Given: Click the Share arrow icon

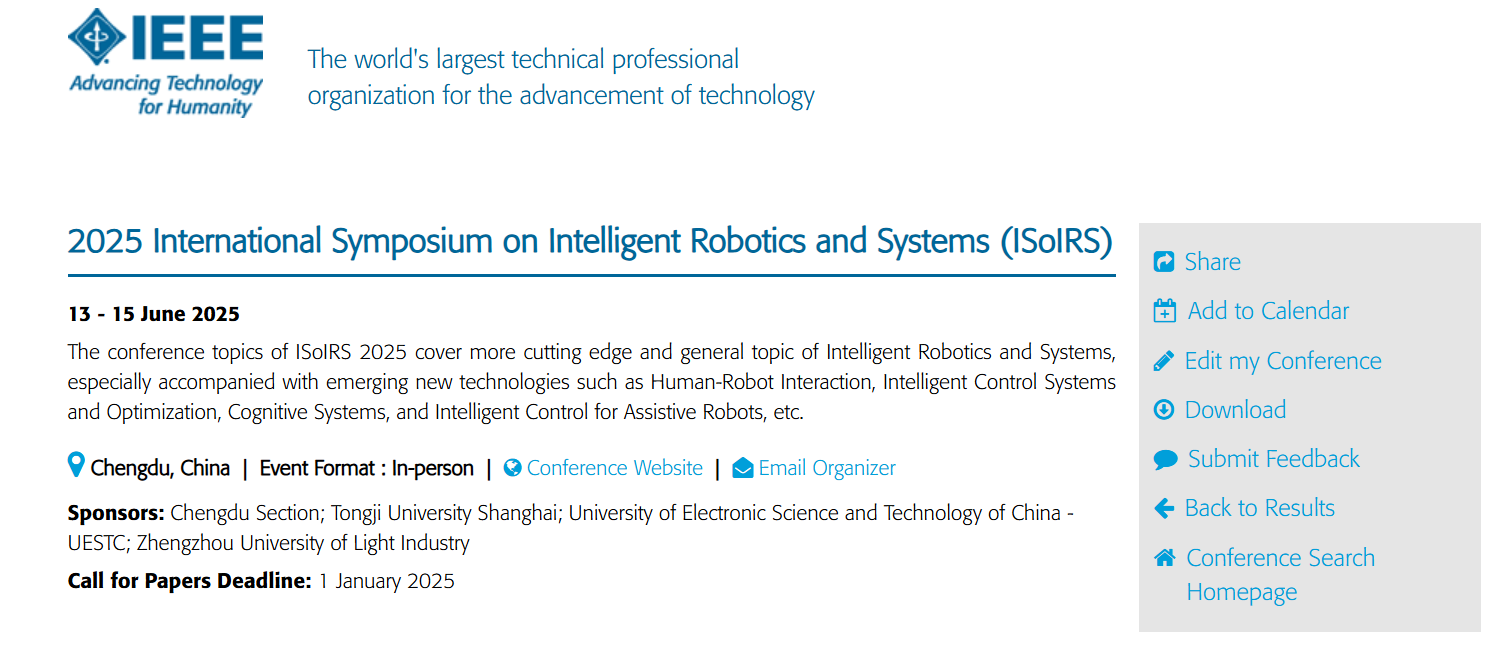Looking at the screenshot, I should click(1164, 262).
